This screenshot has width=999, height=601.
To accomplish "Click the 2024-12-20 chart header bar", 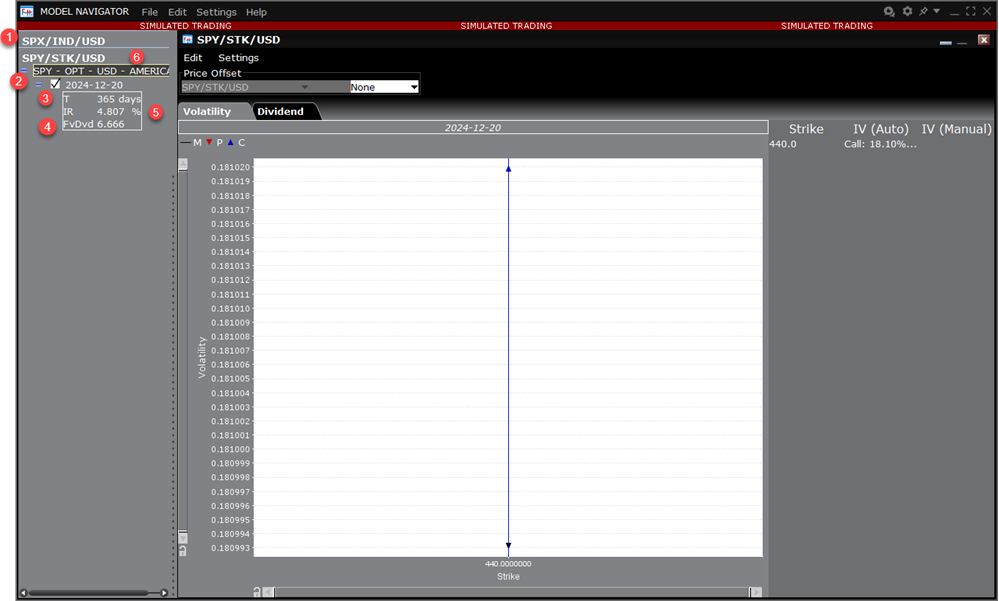I will pos(473,127).
